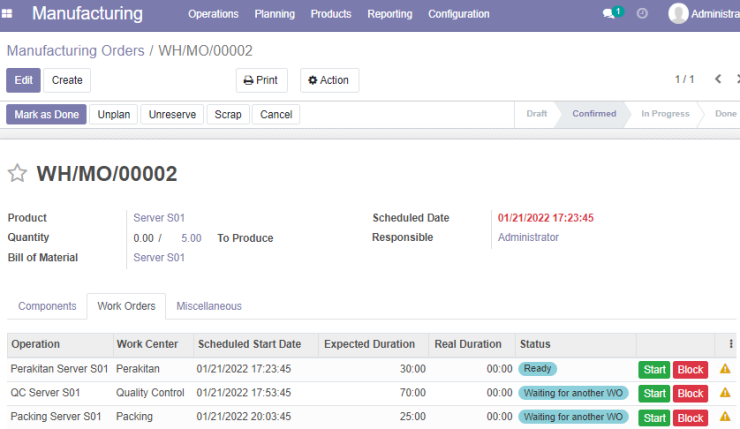Click Packing row Waiting for another WO badge

pos(573,417)
